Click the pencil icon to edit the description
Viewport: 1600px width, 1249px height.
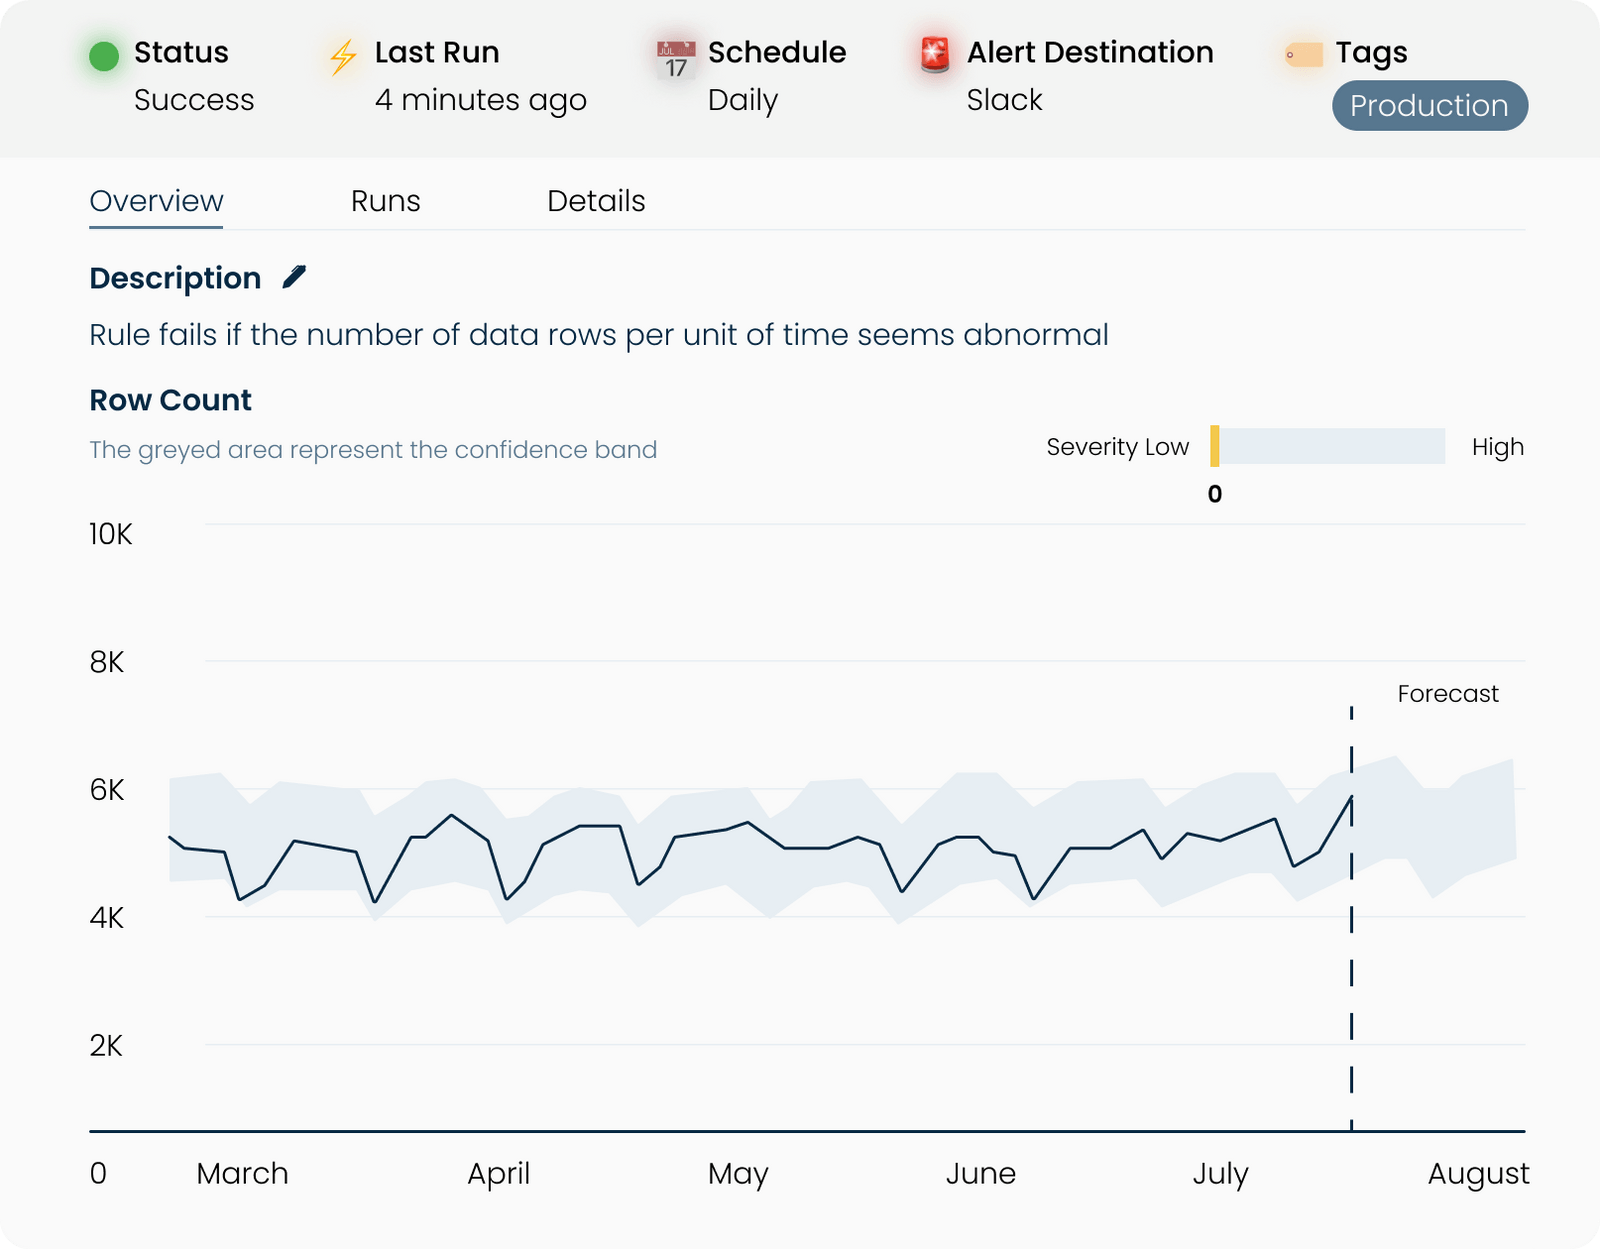[293, 277]
